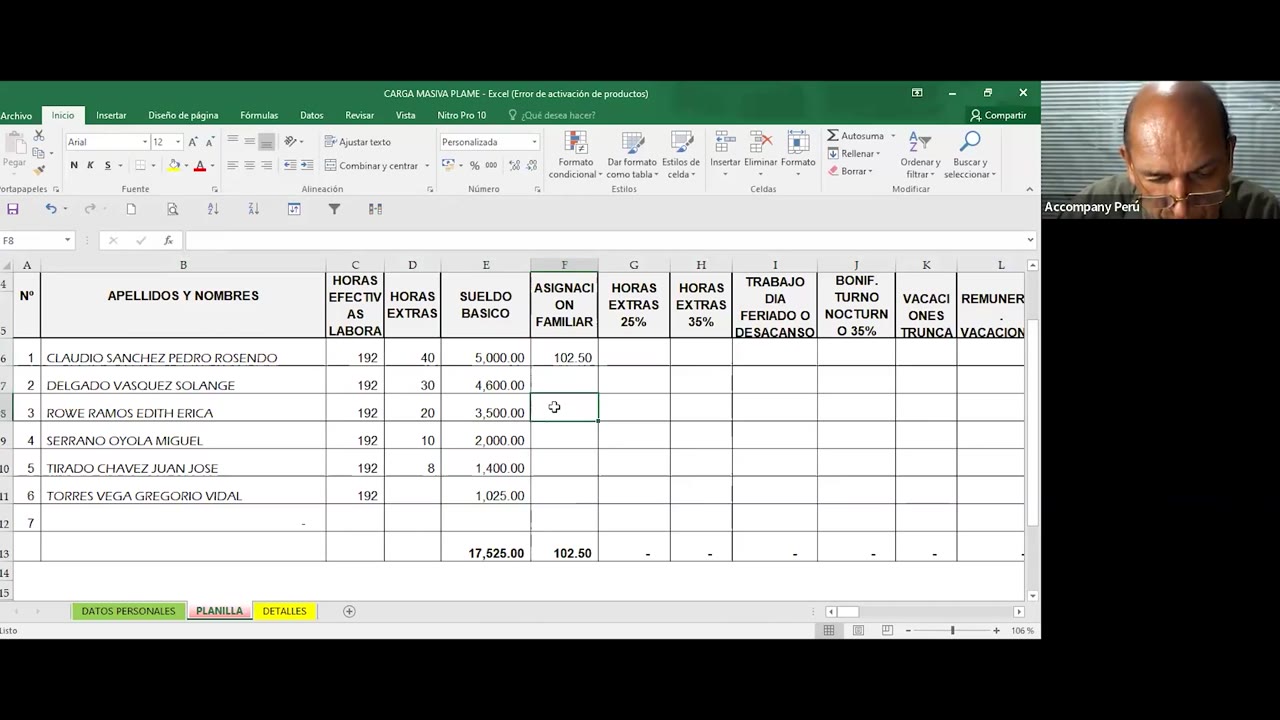The width and height of the screenshot is (1280, 720).
Task: Open the Arial font name dropdown
Action: (145, 142)
